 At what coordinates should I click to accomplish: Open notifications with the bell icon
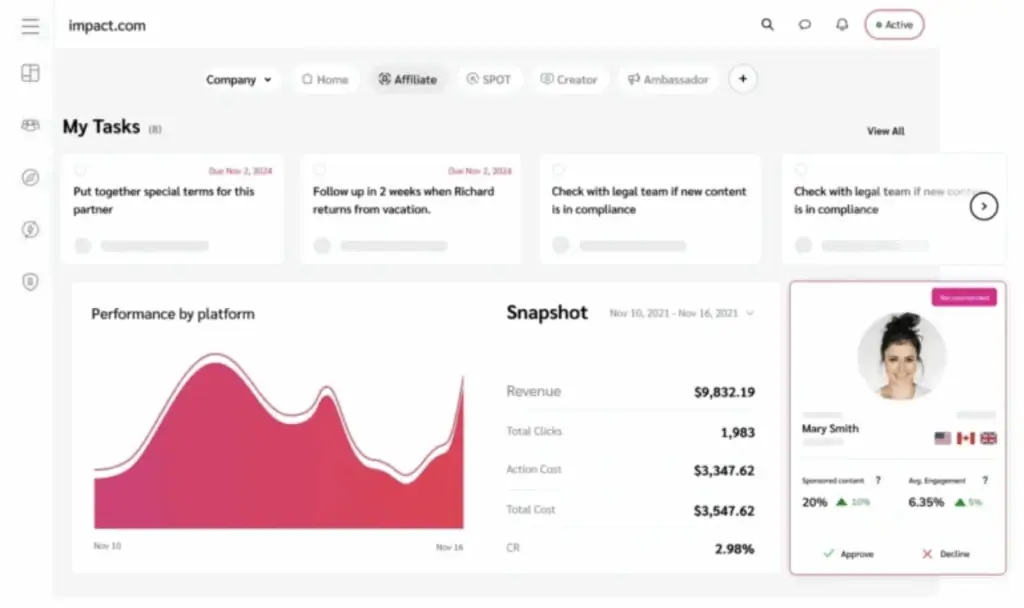[842, 25]
